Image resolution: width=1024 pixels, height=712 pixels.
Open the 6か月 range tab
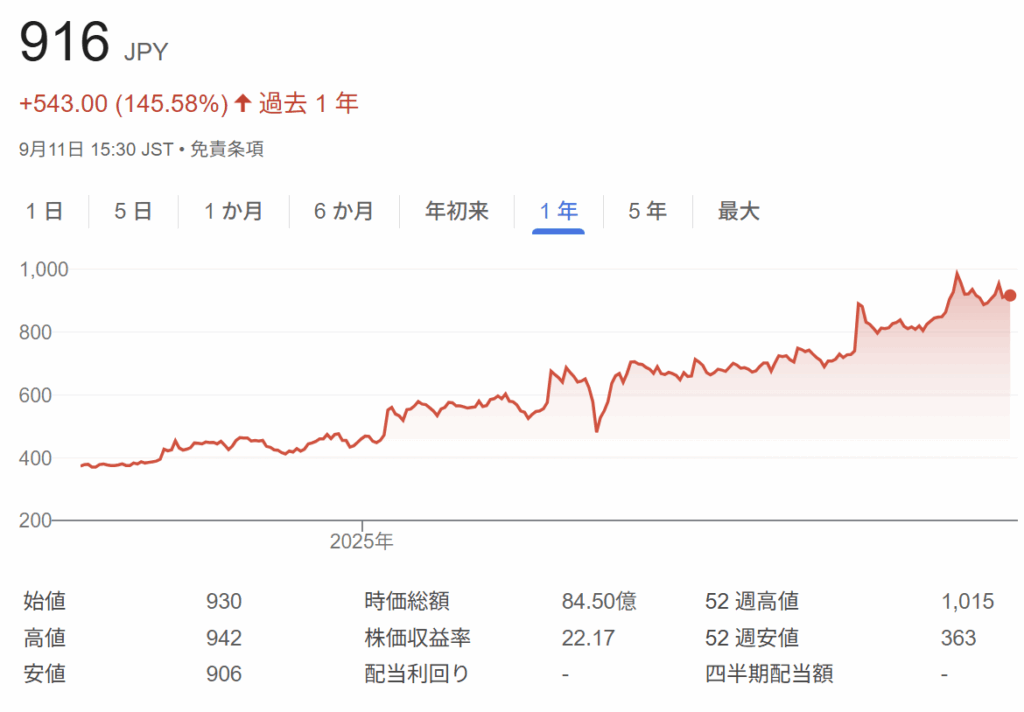343,211
